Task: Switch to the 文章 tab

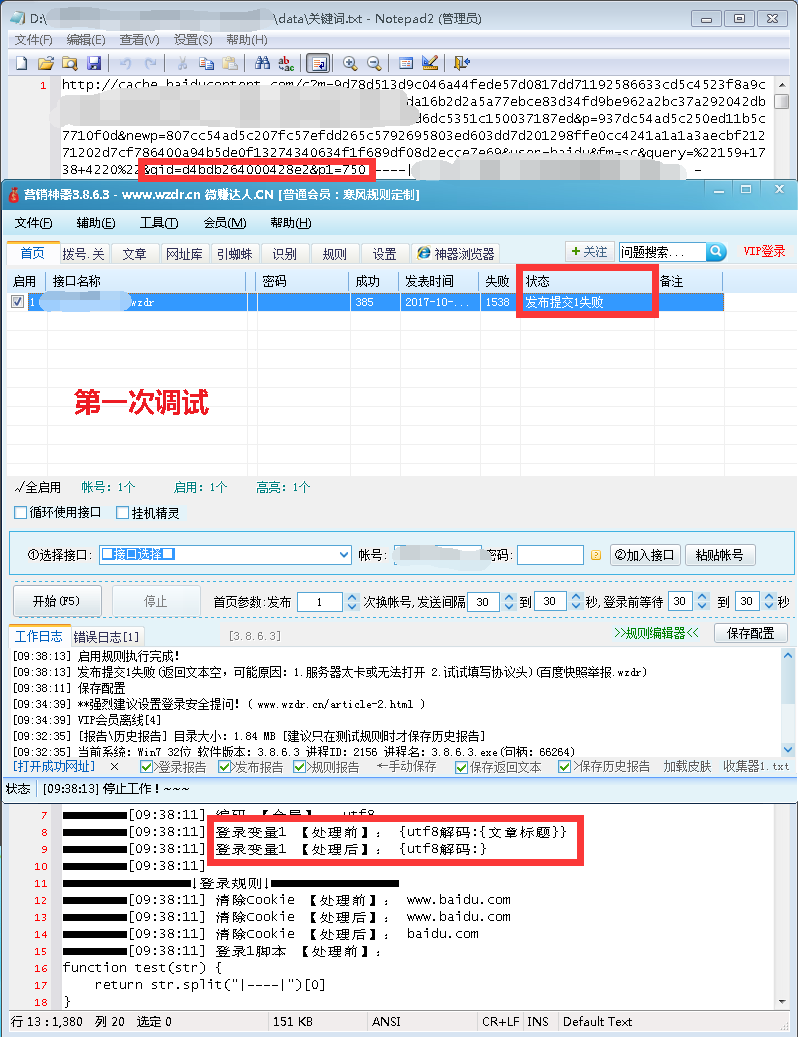Action: pos(134,254)
